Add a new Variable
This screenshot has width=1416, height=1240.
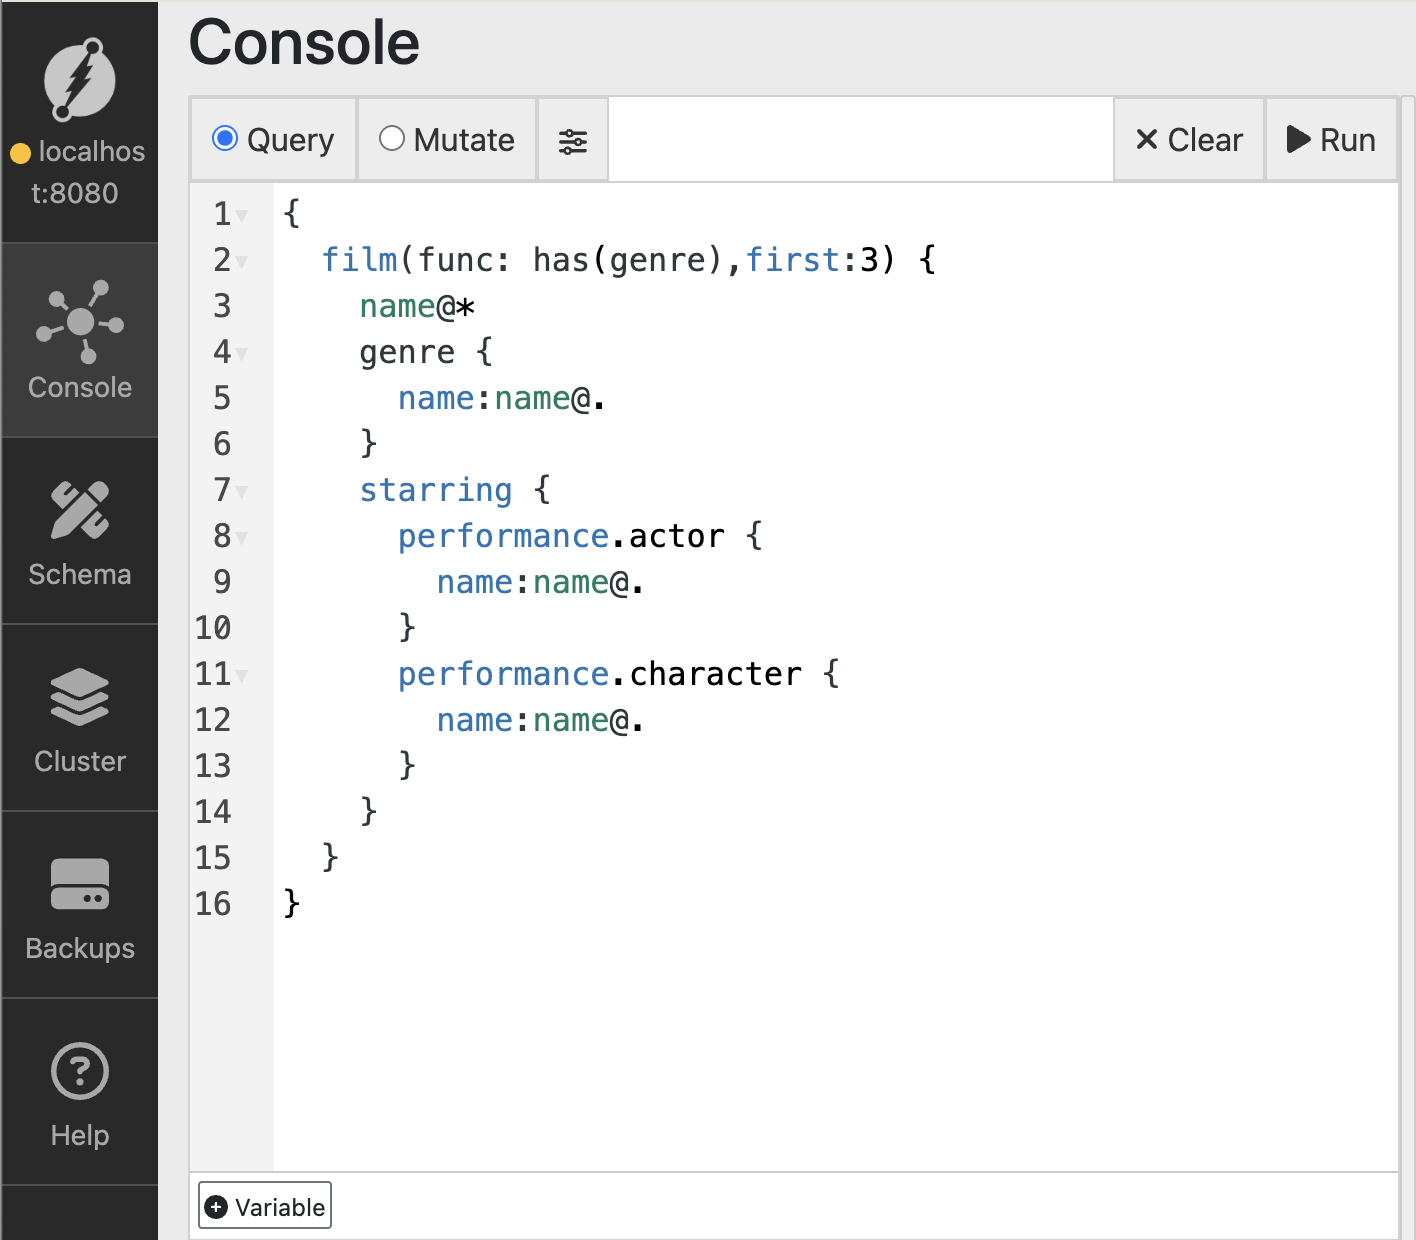[265, 1206]
